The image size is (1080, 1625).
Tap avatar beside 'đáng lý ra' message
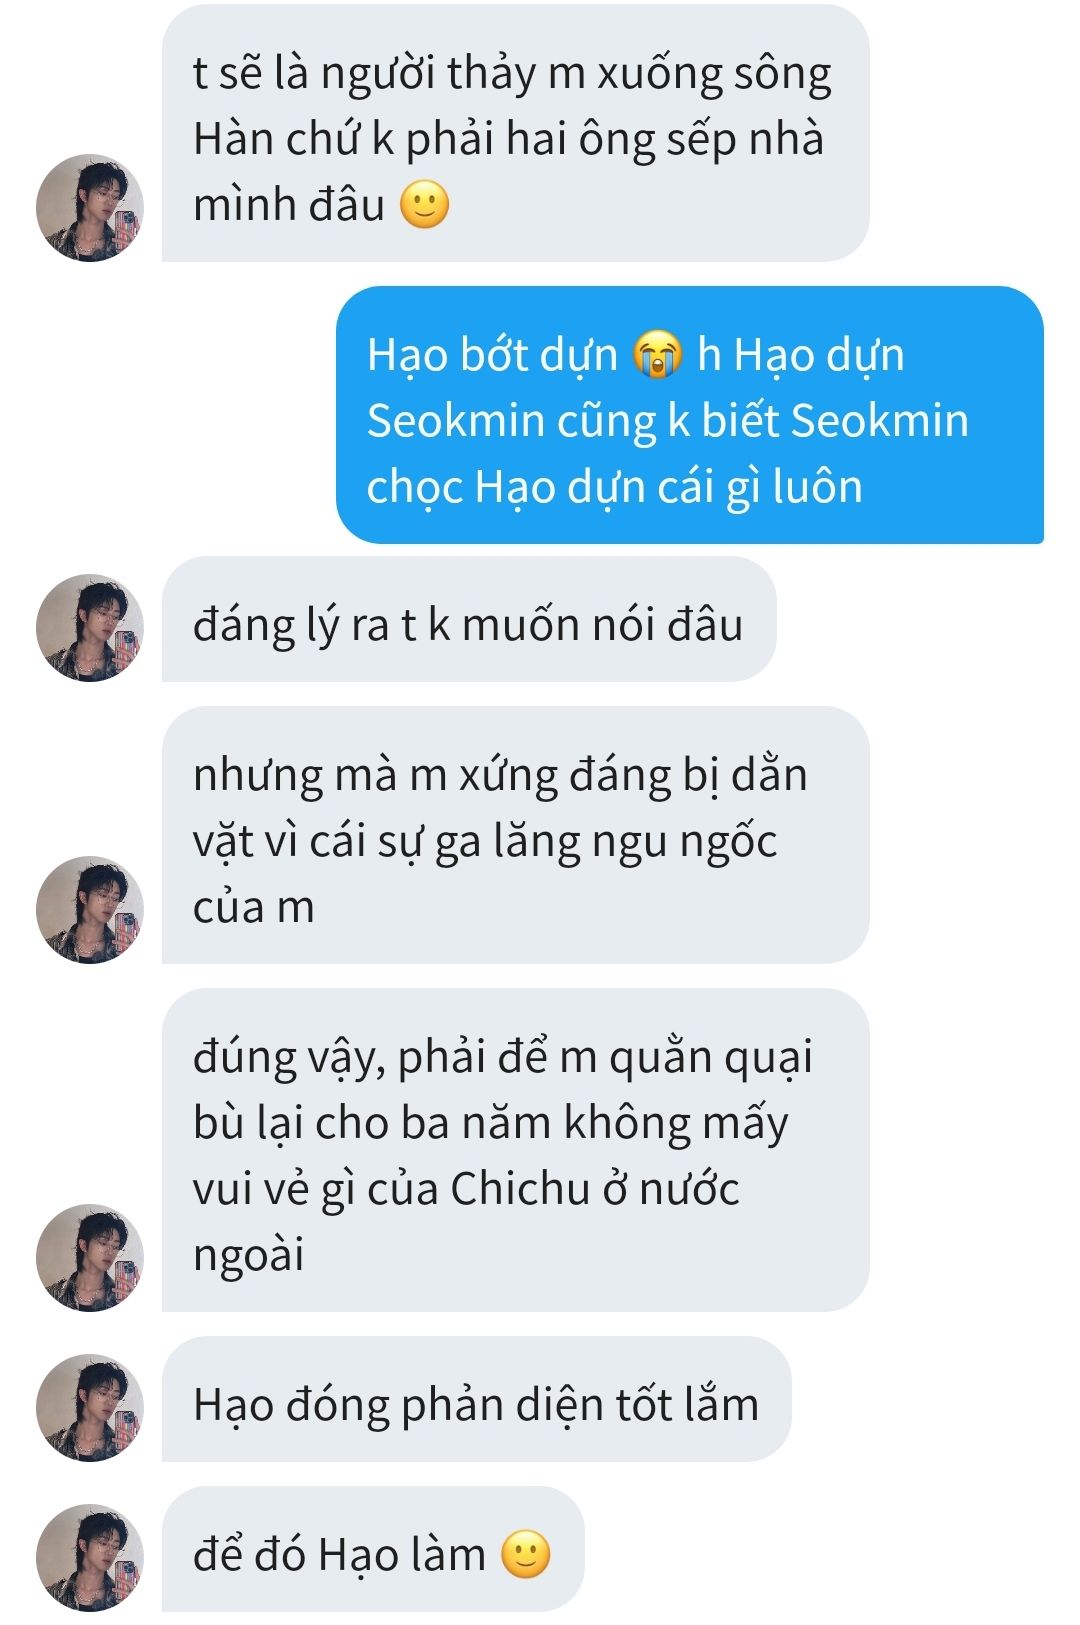click(x=90, y=628)
